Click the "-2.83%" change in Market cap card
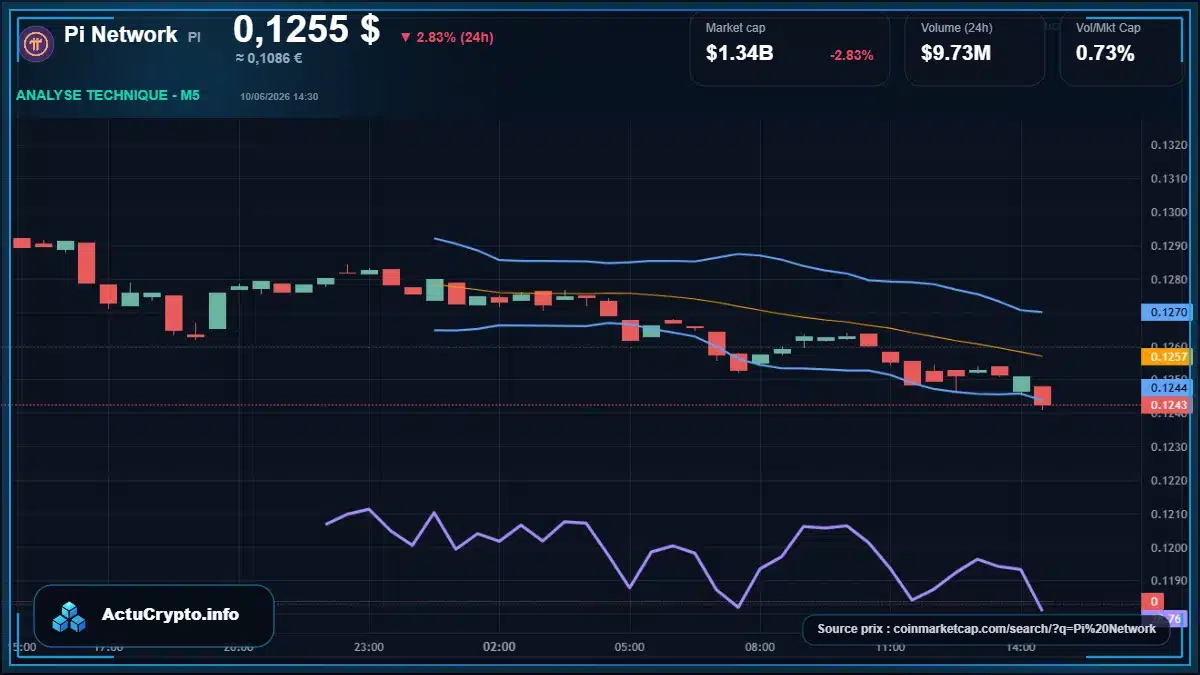Image resolution: width=1200 pixels, height=675 pixels. (852, 55)
